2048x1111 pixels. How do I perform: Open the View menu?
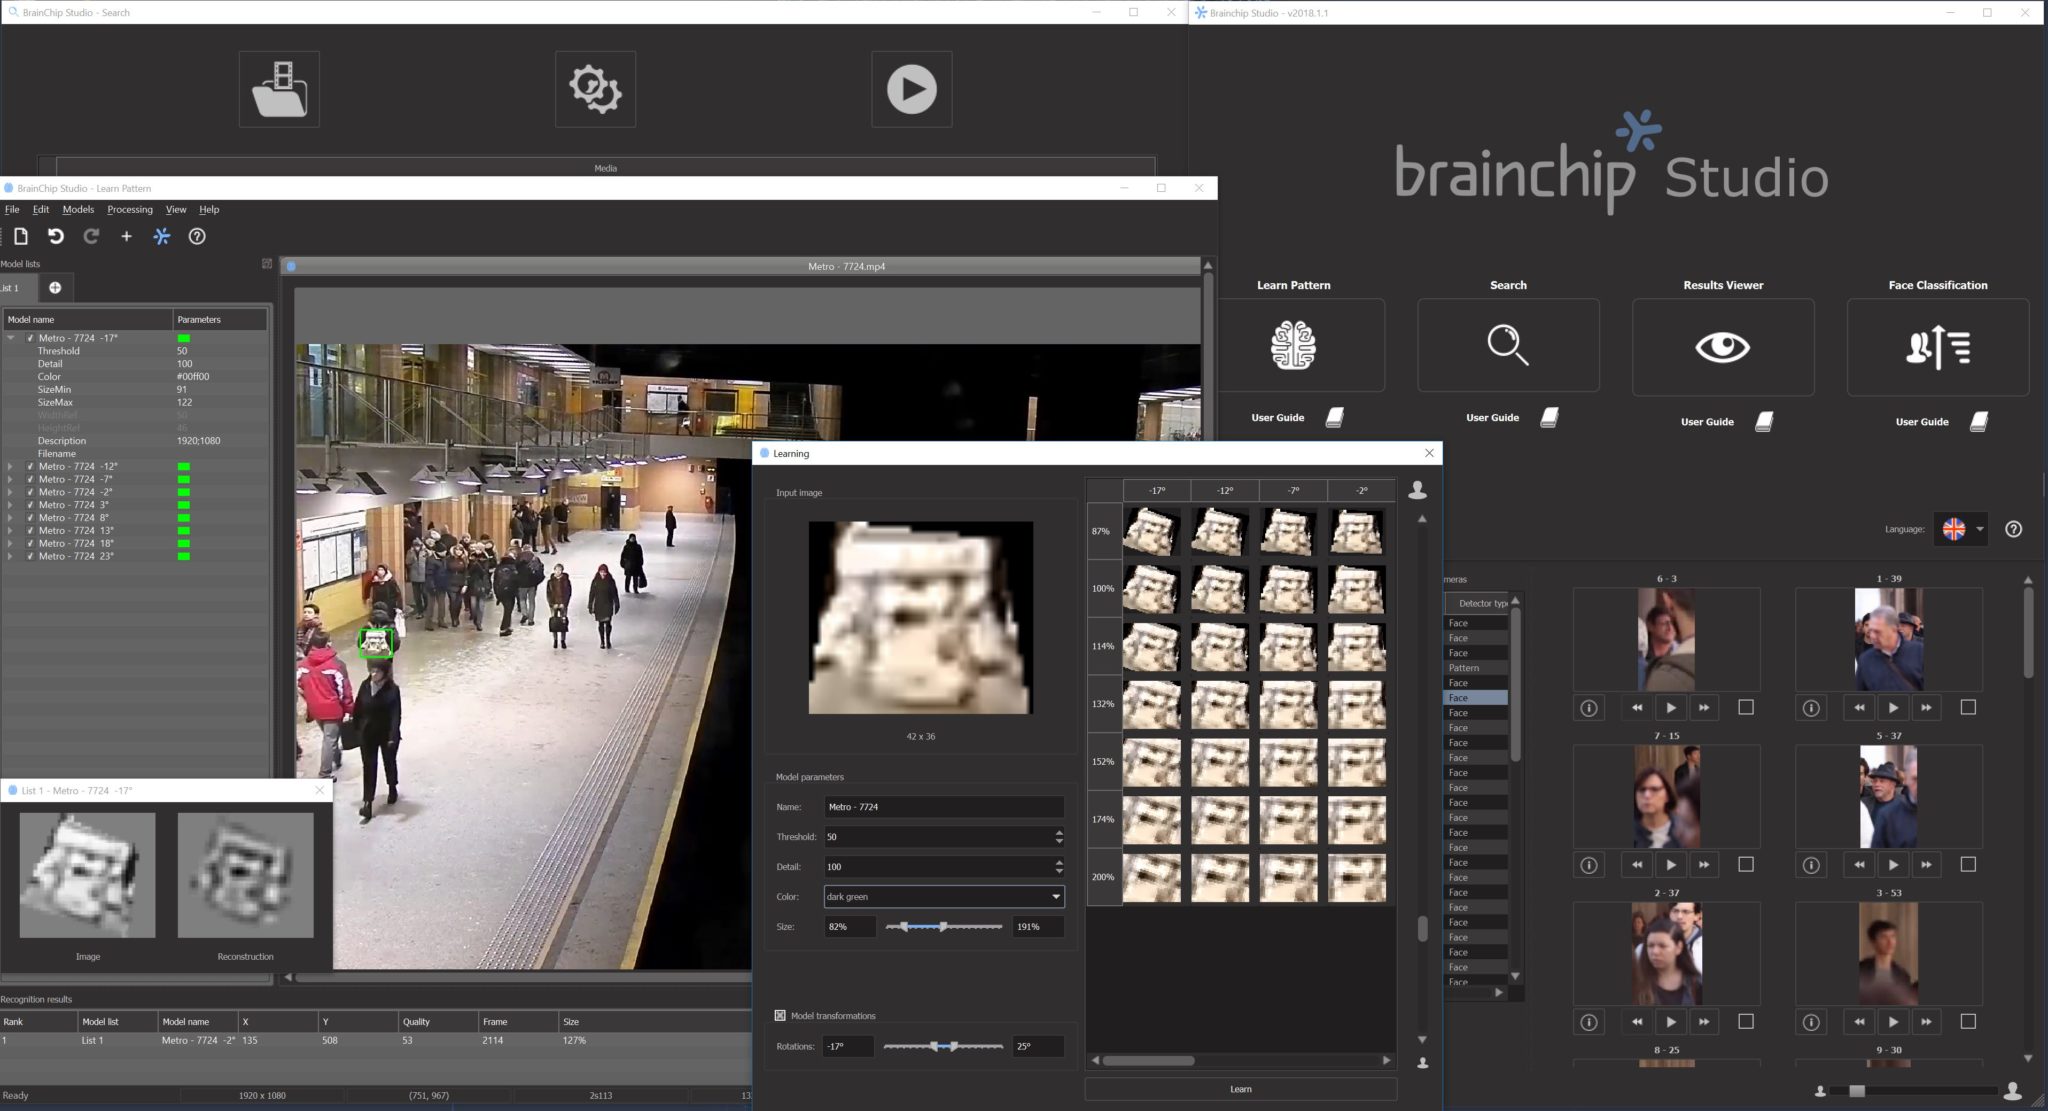click(176, 209)
